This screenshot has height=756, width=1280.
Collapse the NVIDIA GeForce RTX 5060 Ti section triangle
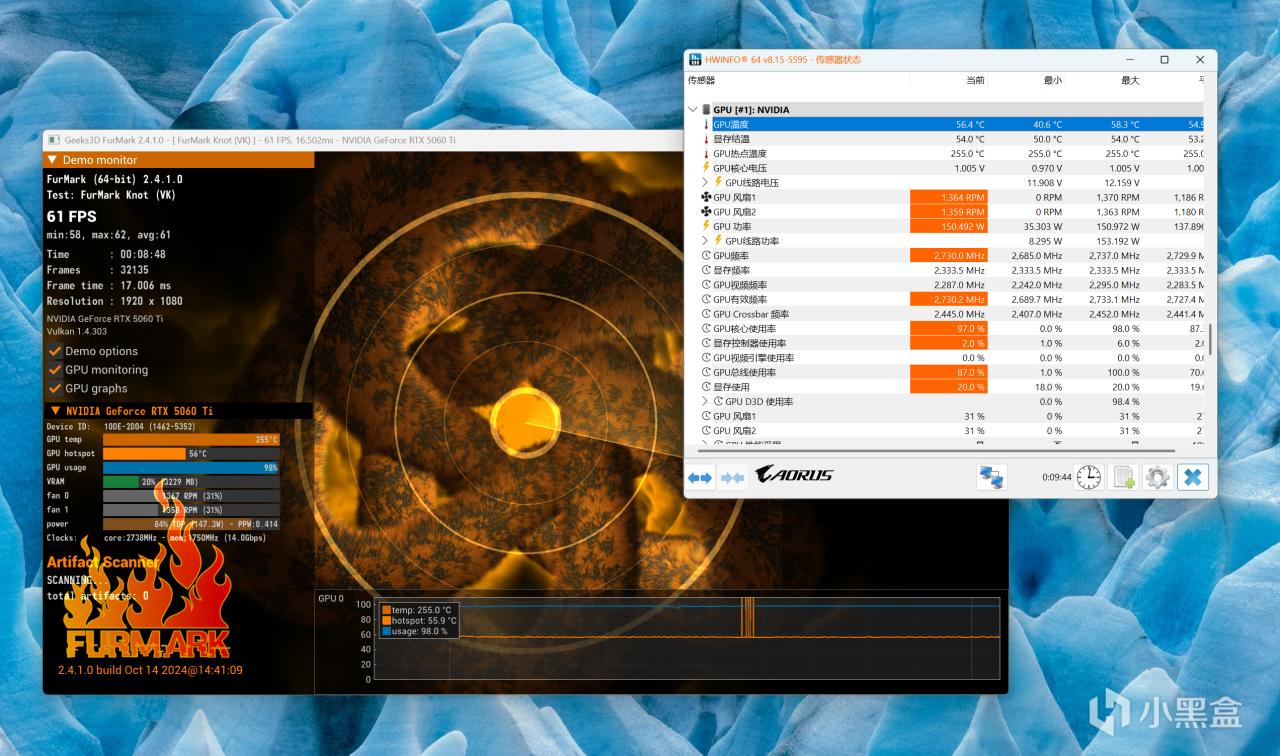55,411
